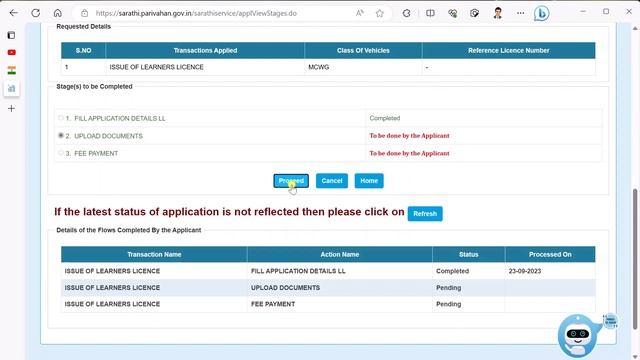Image resolution: width=640 pixels, height=360 pixels.
Task: Open the chatbot robot assistant
Action: click(x=578, y=336)
